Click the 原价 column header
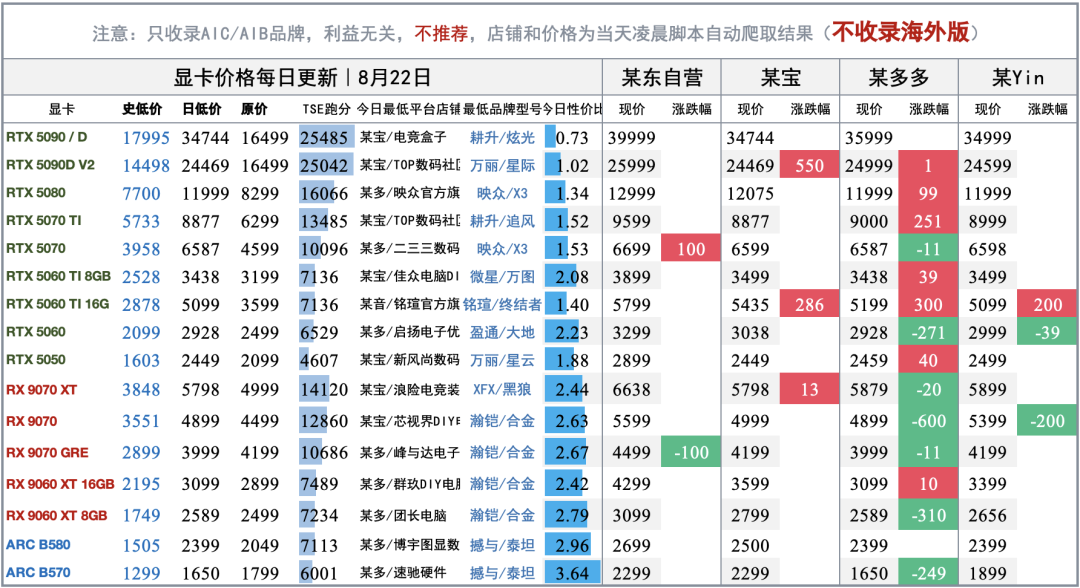The image size is (1080, 588). (x=254, y=109)
